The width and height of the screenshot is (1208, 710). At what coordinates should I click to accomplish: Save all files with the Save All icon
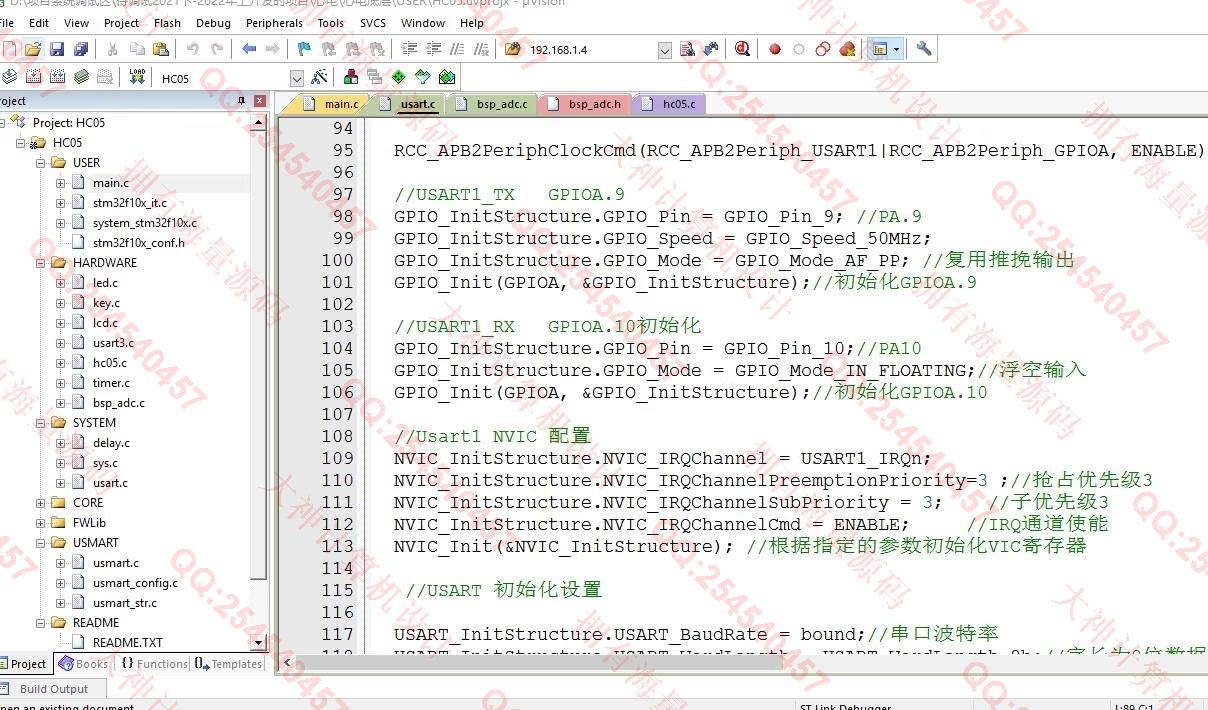coord(81,49)
